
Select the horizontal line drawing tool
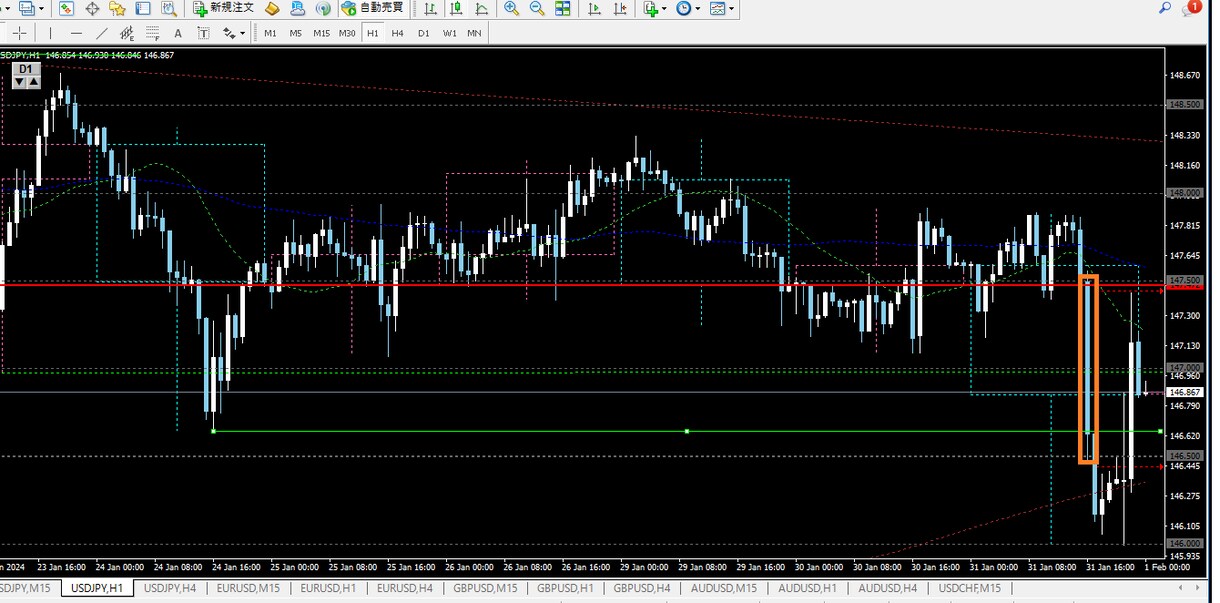[76, 33]
